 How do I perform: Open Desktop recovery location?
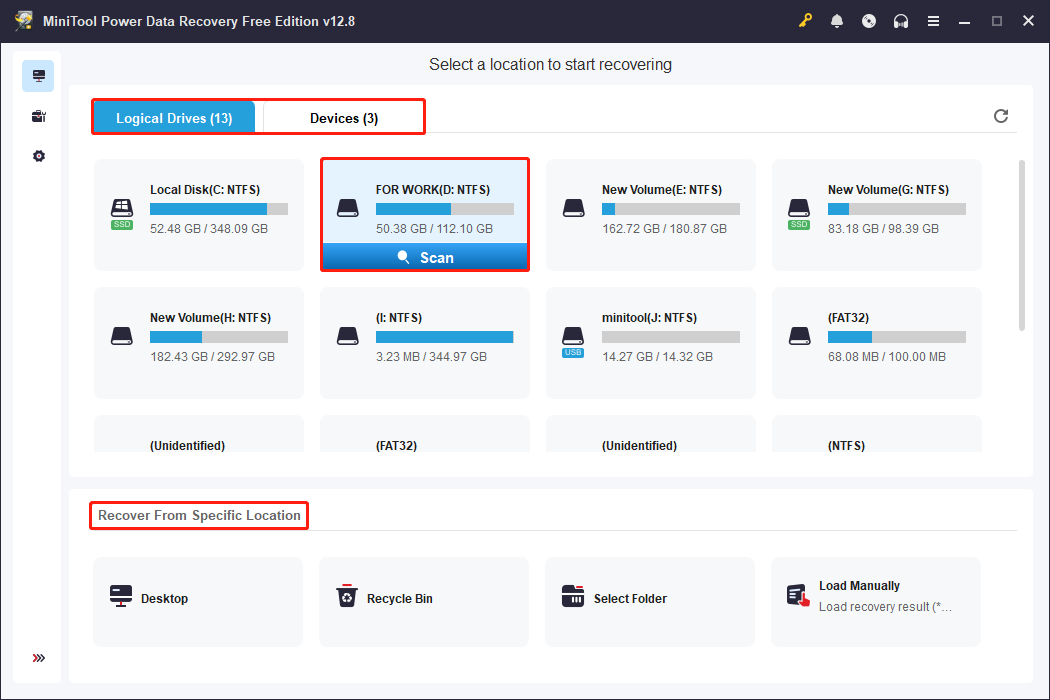pos(198,598)
